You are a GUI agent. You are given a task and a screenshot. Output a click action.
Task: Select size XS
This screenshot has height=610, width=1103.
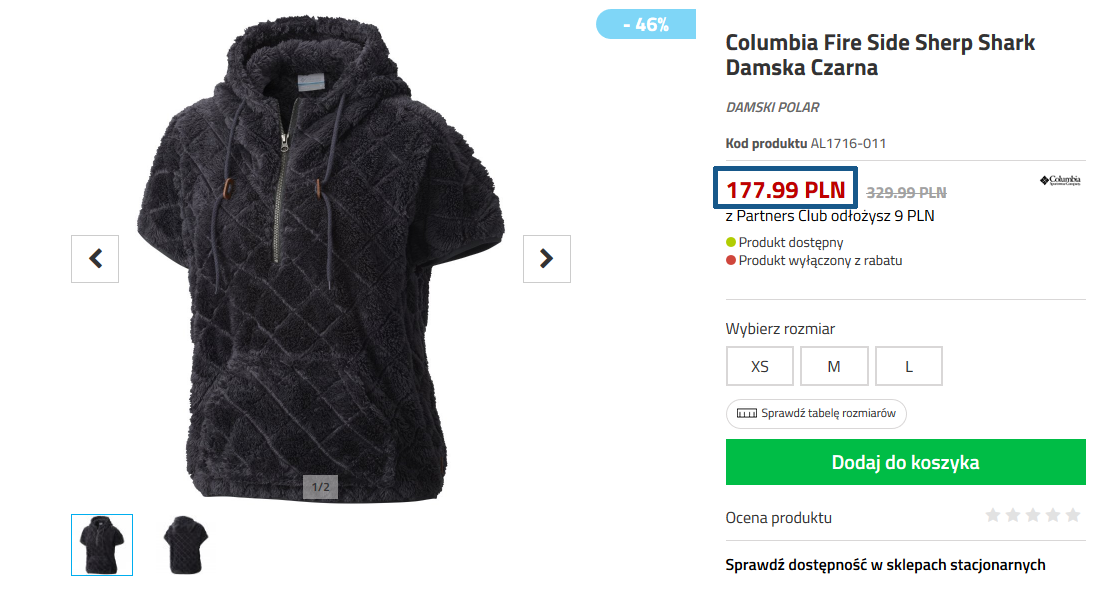(760, 366)
